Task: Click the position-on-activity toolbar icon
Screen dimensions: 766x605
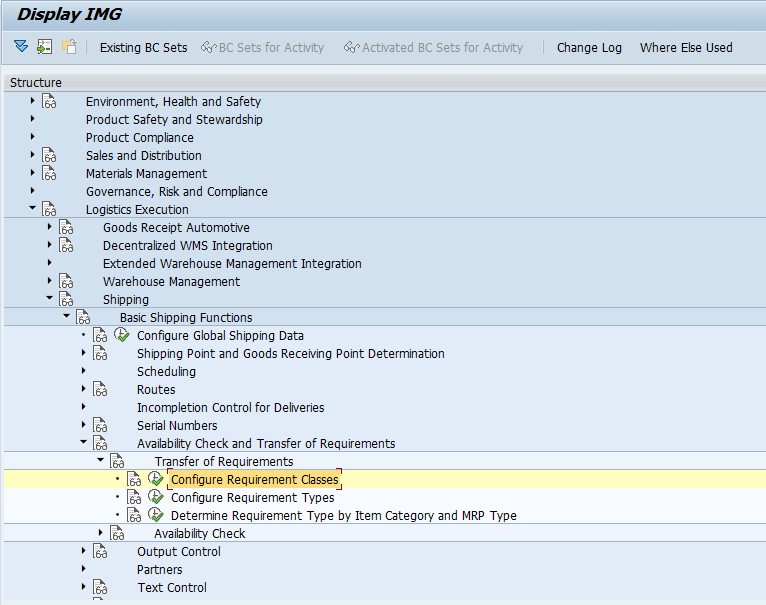Action: click(x=45, y=47)
